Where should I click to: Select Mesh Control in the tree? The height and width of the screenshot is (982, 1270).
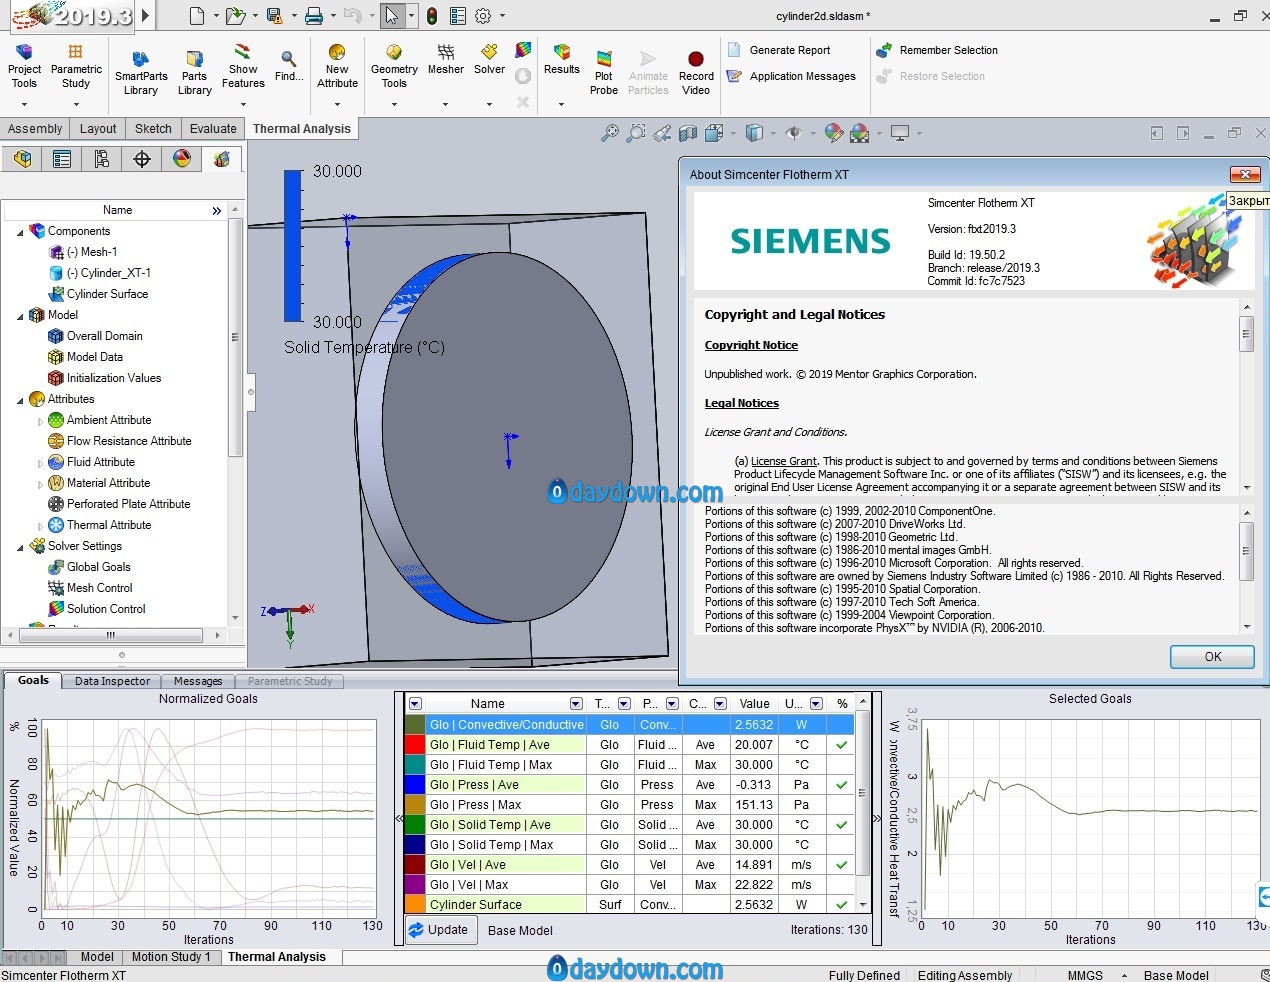pos(99,588)
